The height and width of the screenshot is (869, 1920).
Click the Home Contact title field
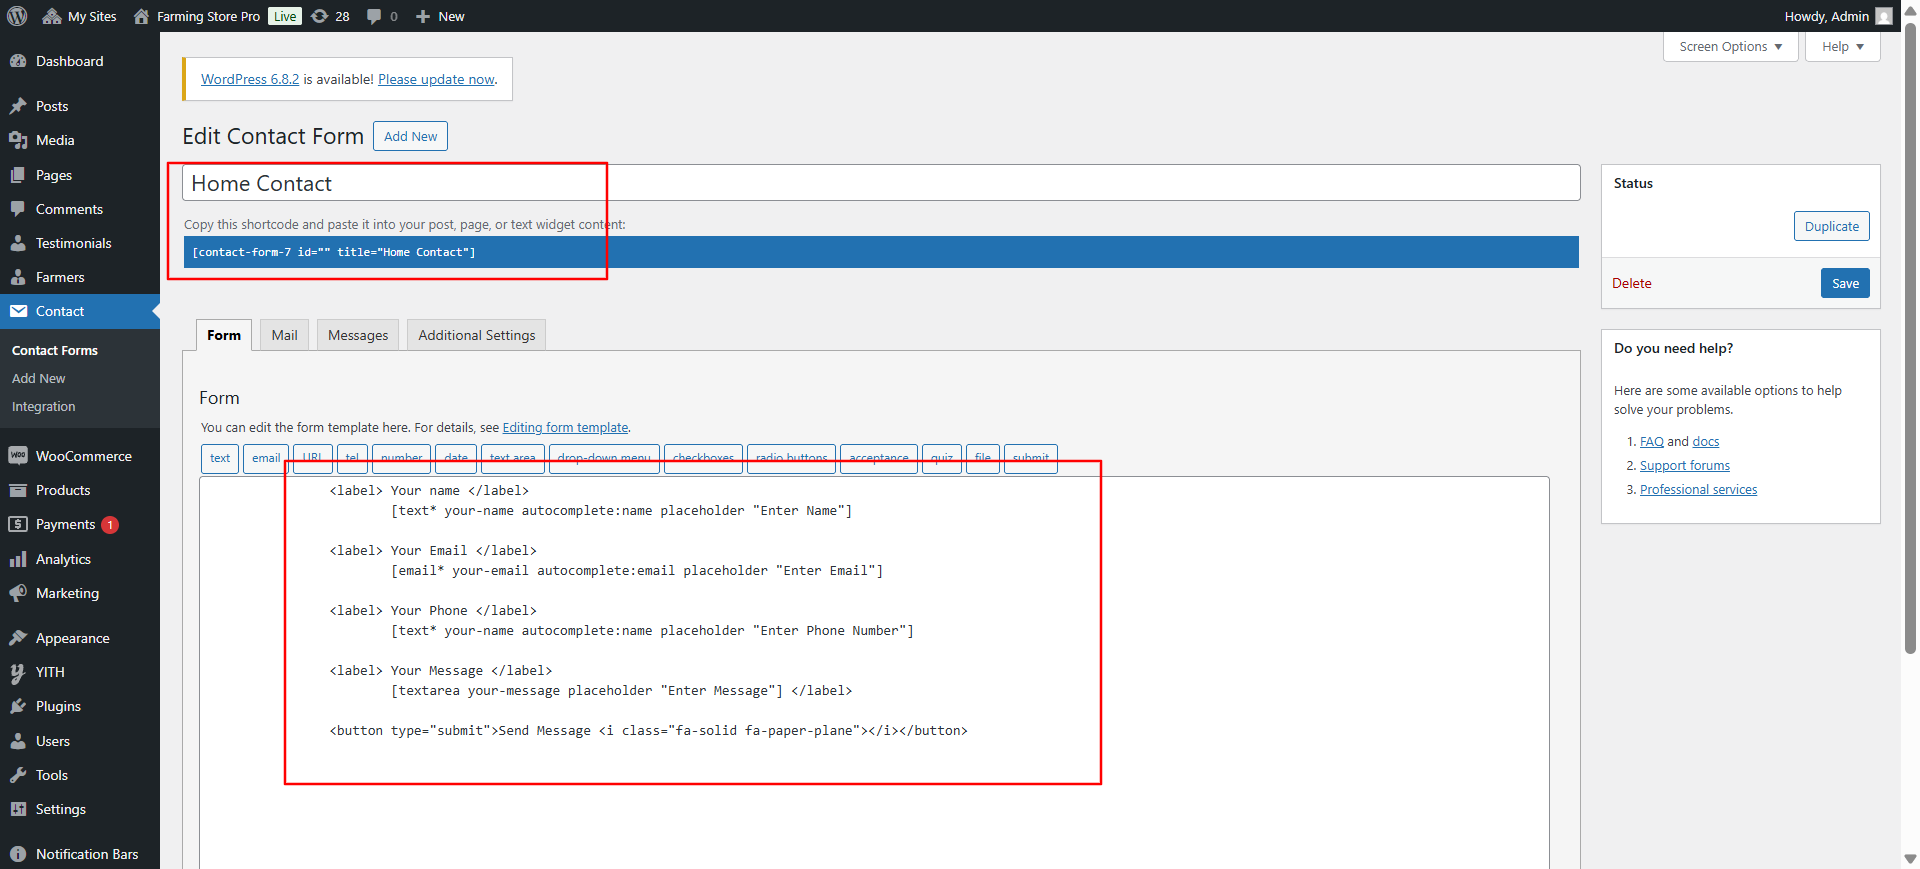[881, 183]
